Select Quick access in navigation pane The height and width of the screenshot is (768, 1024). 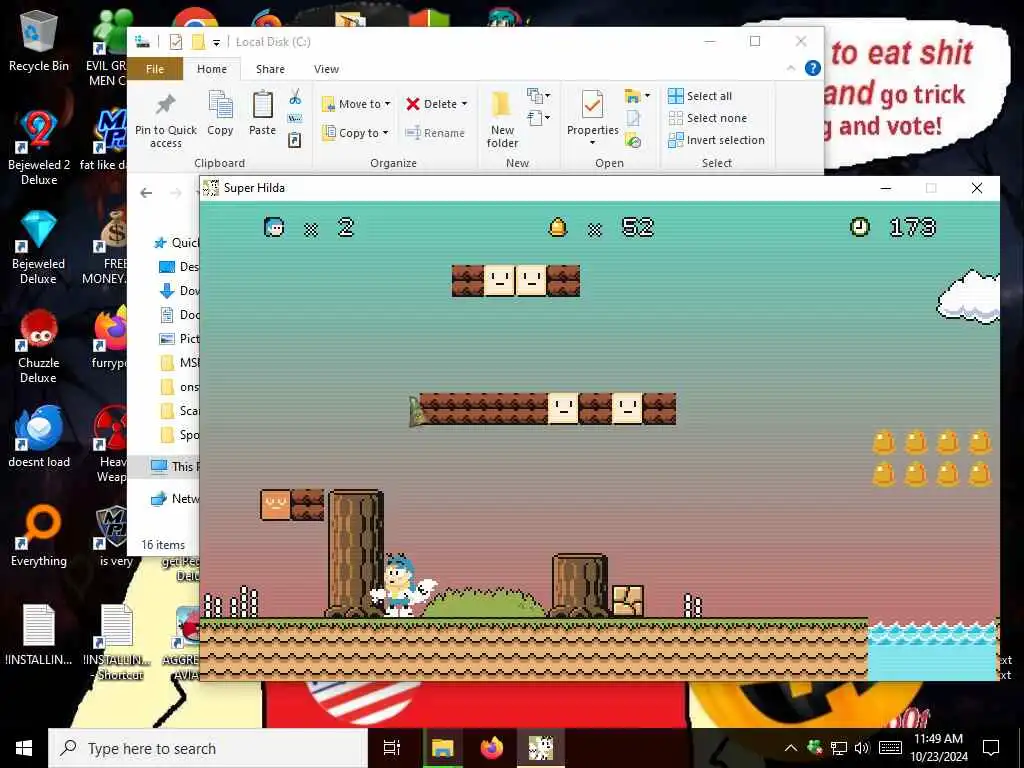tap(176, 242)
